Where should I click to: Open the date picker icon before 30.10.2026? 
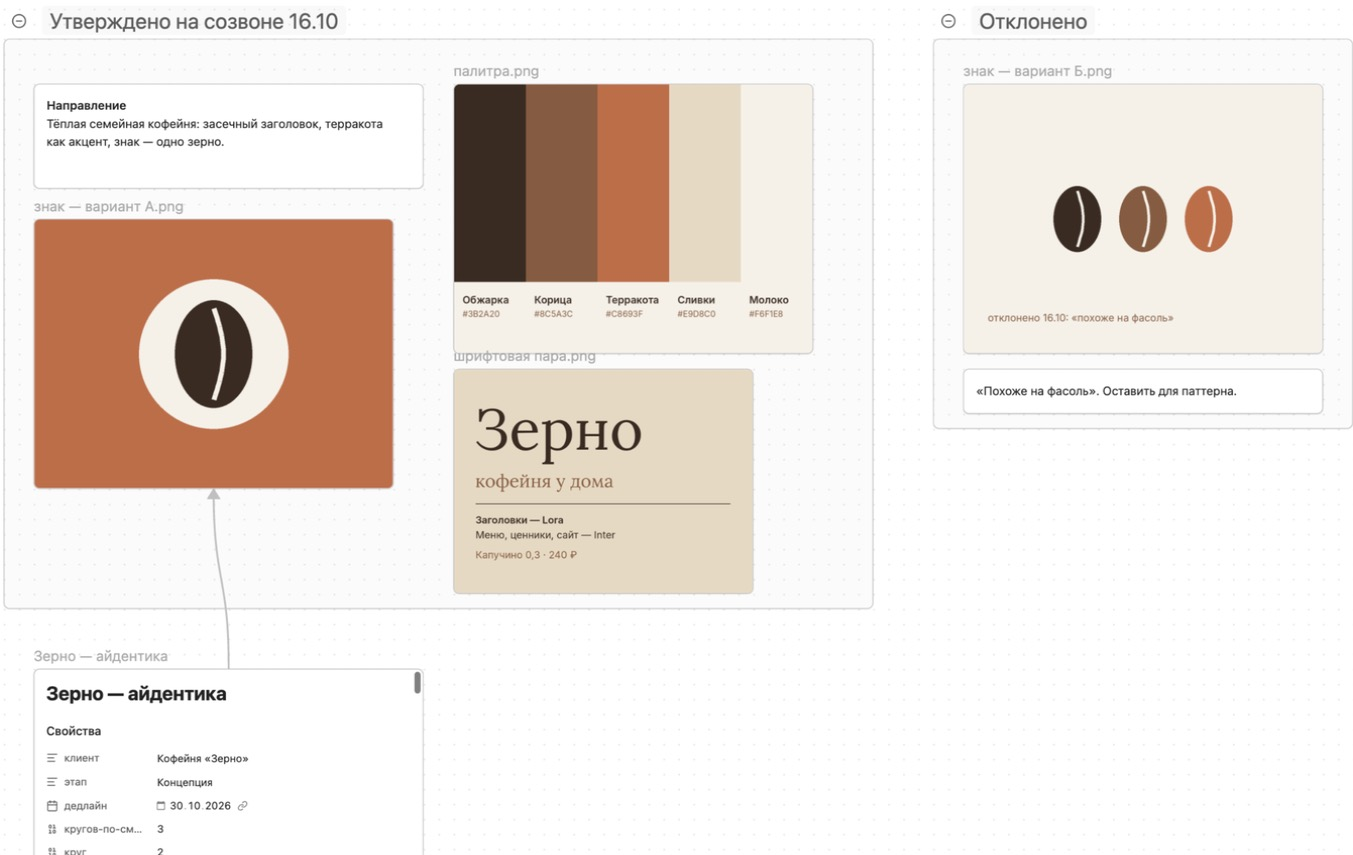pyautogui.click(x=161, y=806)
